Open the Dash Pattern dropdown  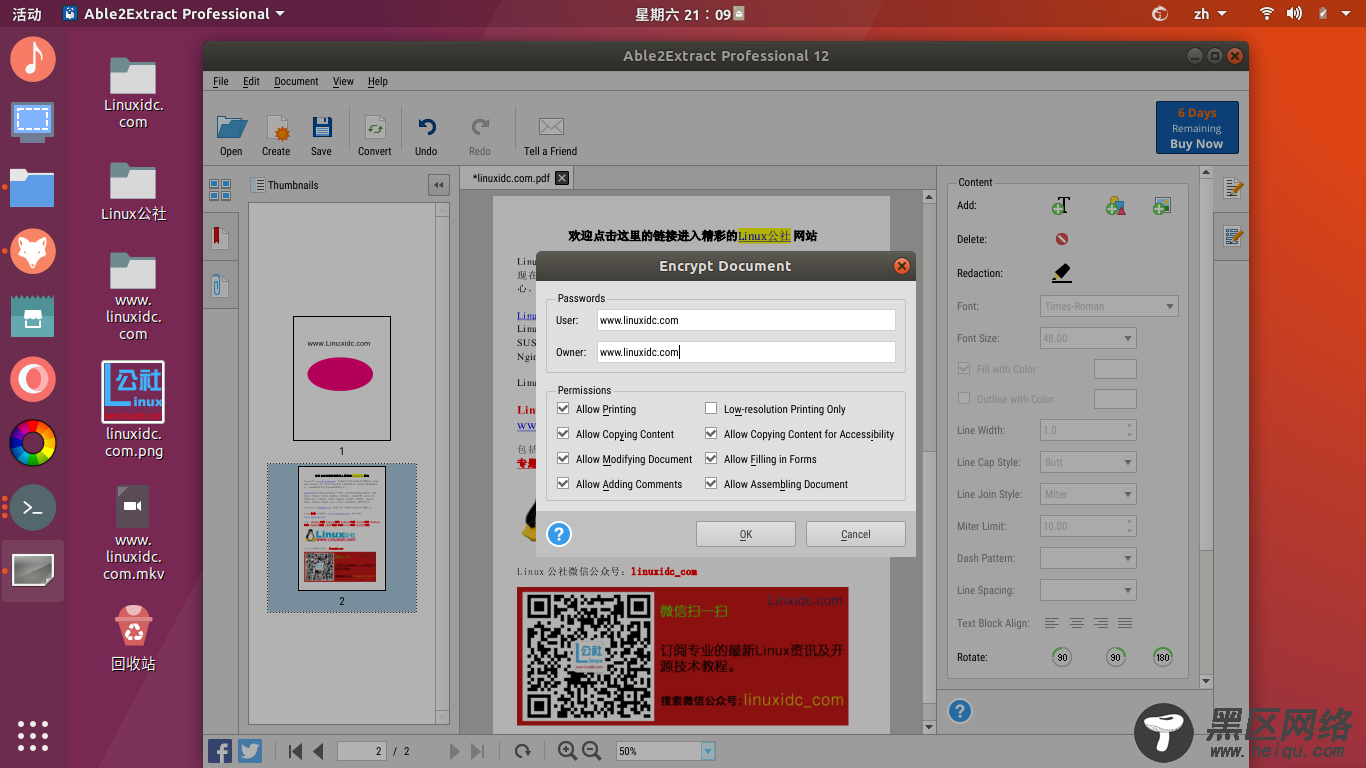[x=1088, y=558]
